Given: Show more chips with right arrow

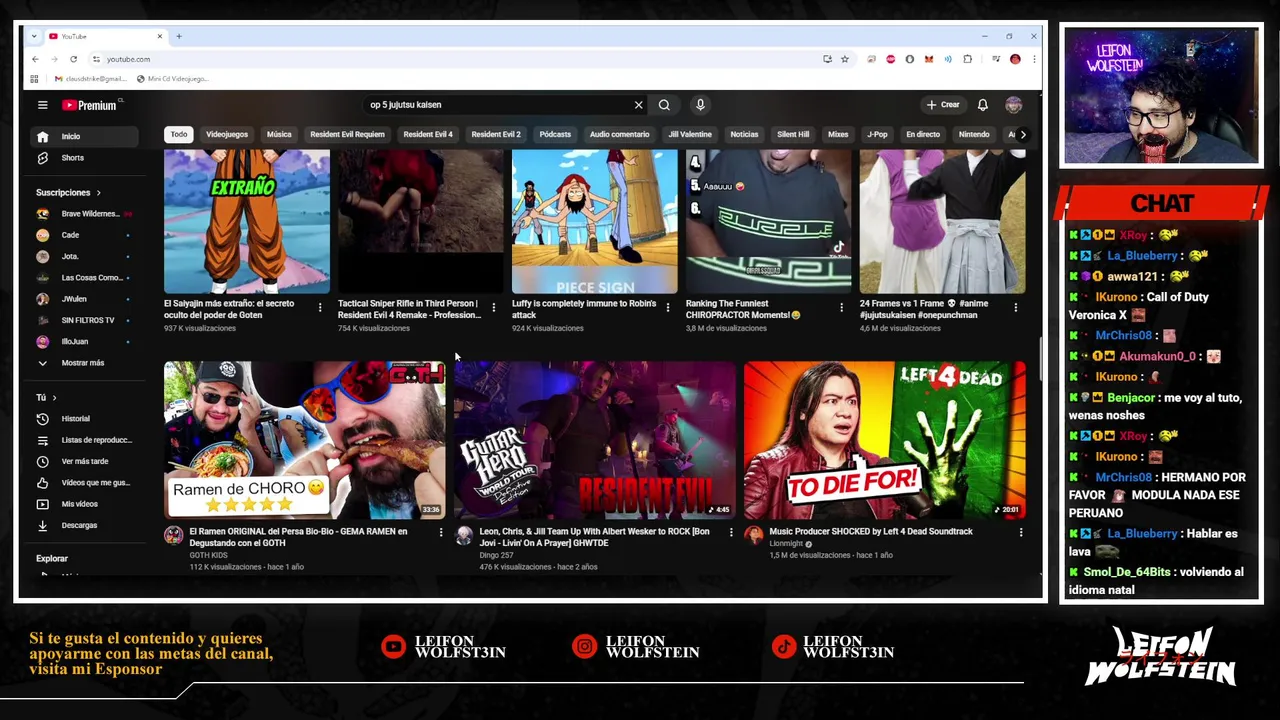Looking at the screenshot, I should tap(1022, 134).
